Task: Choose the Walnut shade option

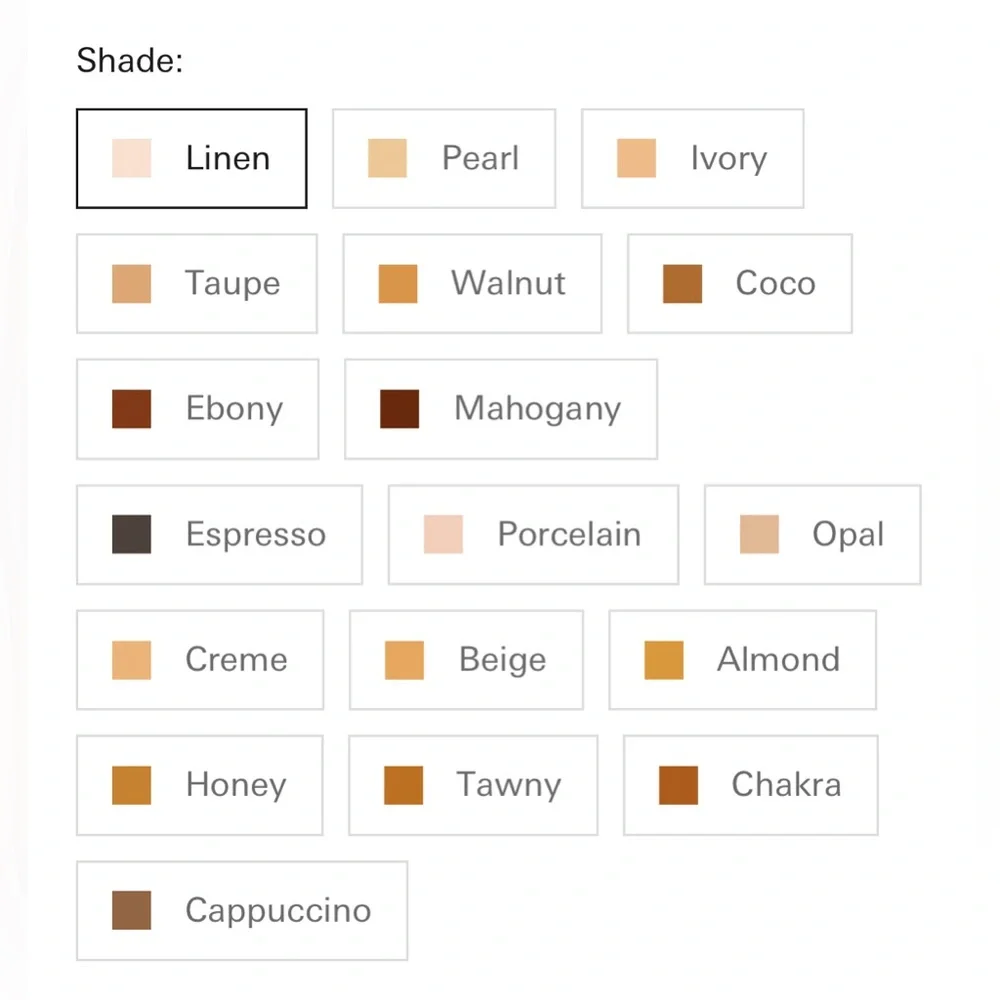Action: click(x=473, y=283)
